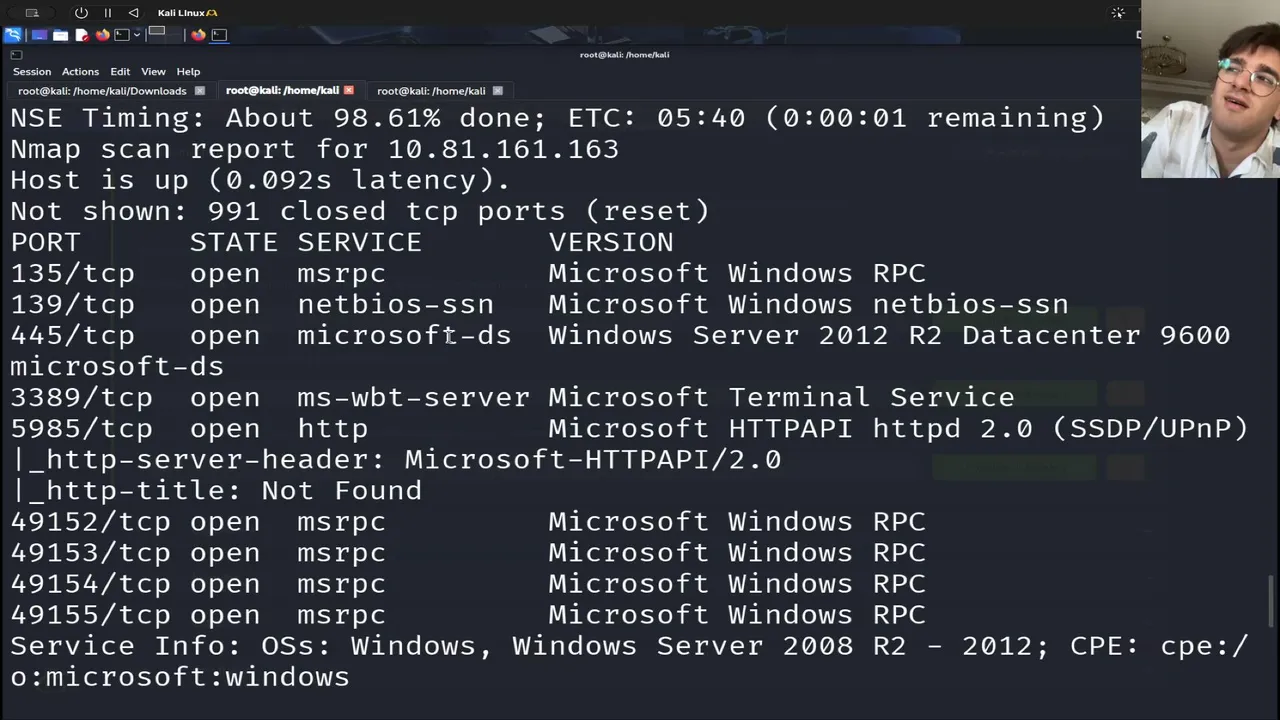Click the back triangle icon in the VM toolbar

pyautogui.click(x=134, y=13)
